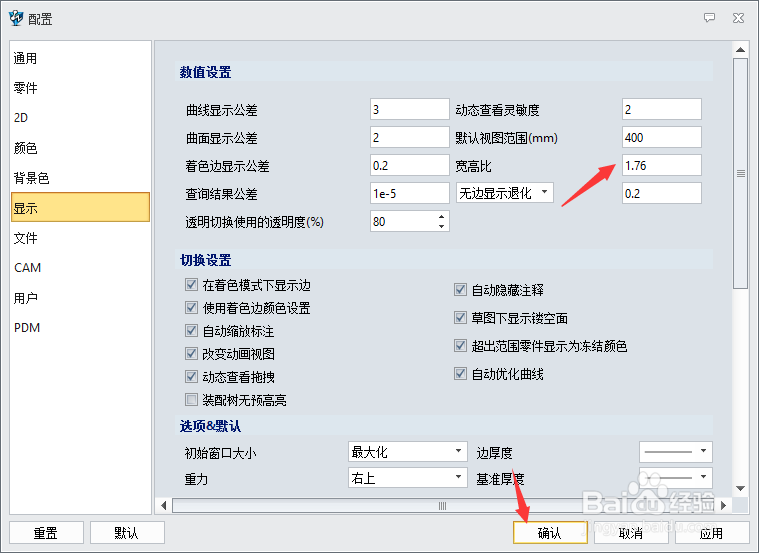This screenshot has width=759, height=553.
Task: Toggle 草图下显示镂空面 checkbox
Action: coord(460,318)
